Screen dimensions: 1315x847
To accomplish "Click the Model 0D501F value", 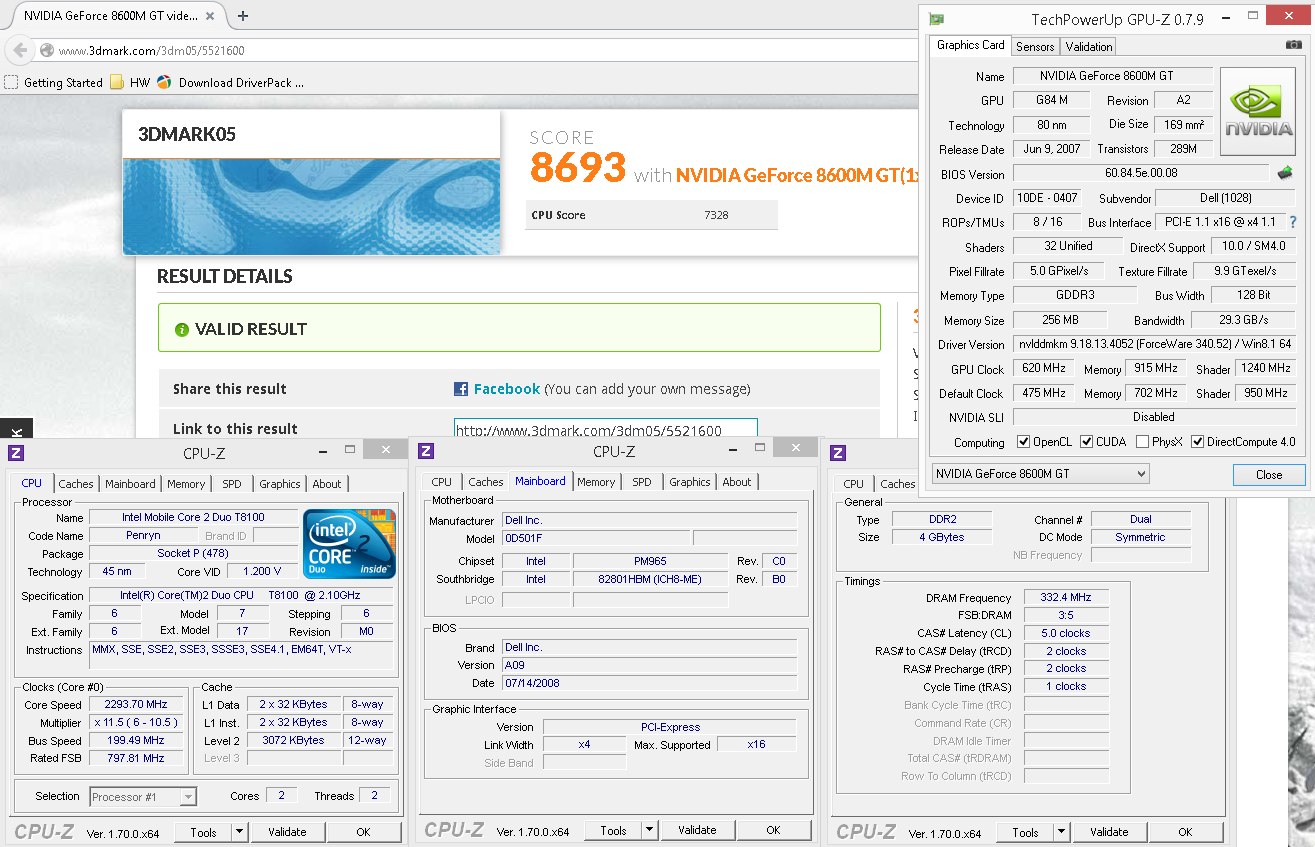I will (596, 538).
